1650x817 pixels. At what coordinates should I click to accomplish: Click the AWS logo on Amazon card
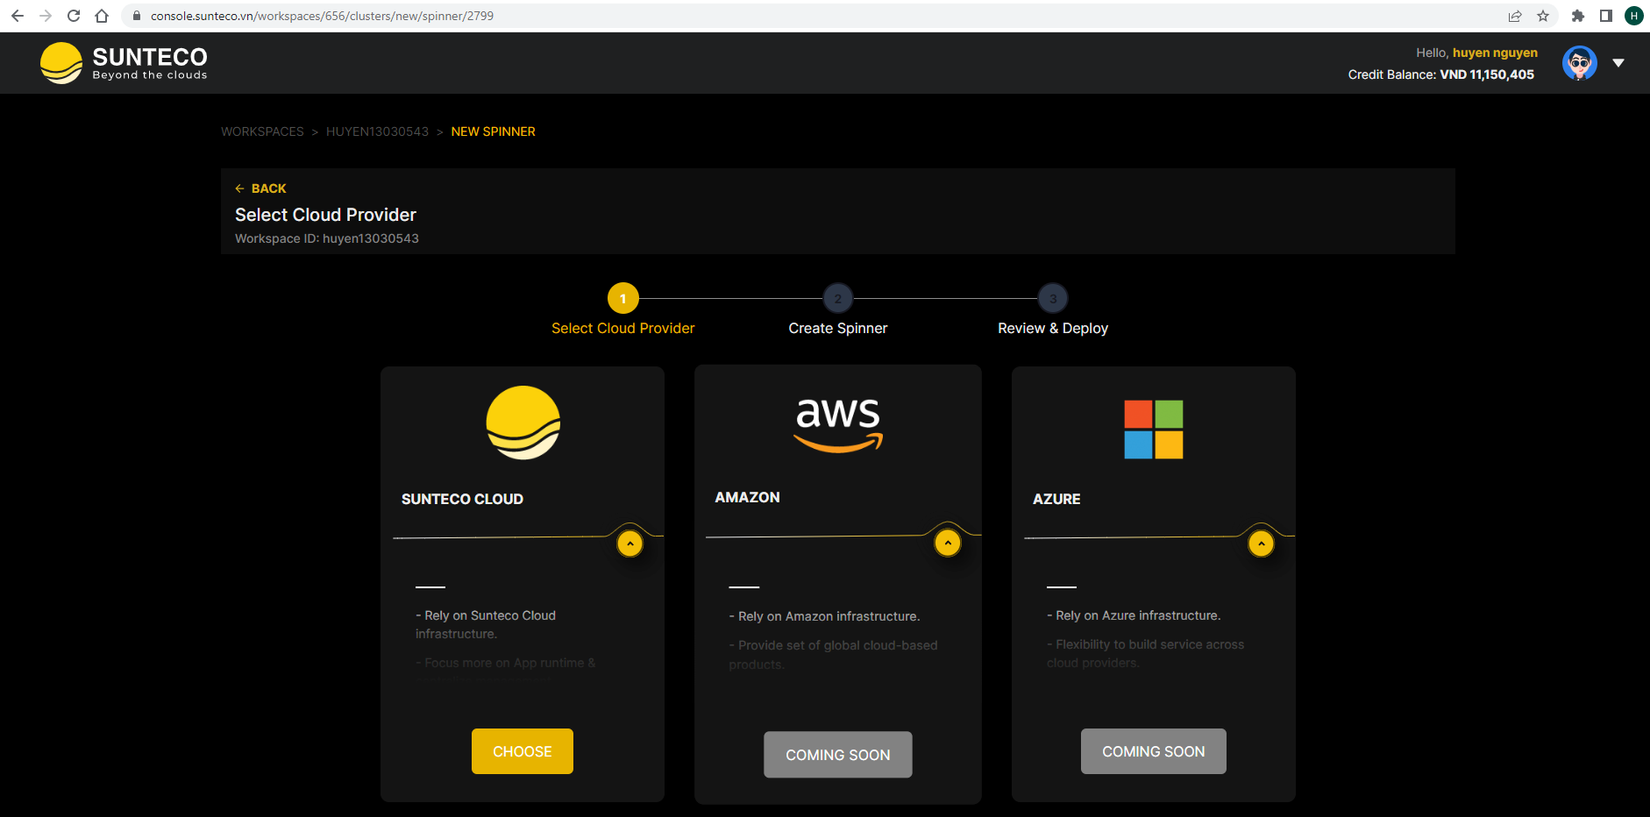tap(838, 425)
